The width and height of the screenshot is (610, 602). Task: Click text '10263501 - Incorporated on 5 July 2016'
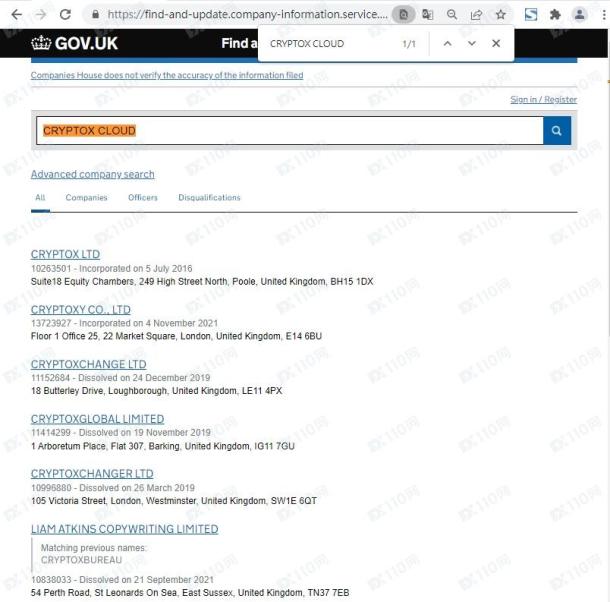click(x=112, y=269)
